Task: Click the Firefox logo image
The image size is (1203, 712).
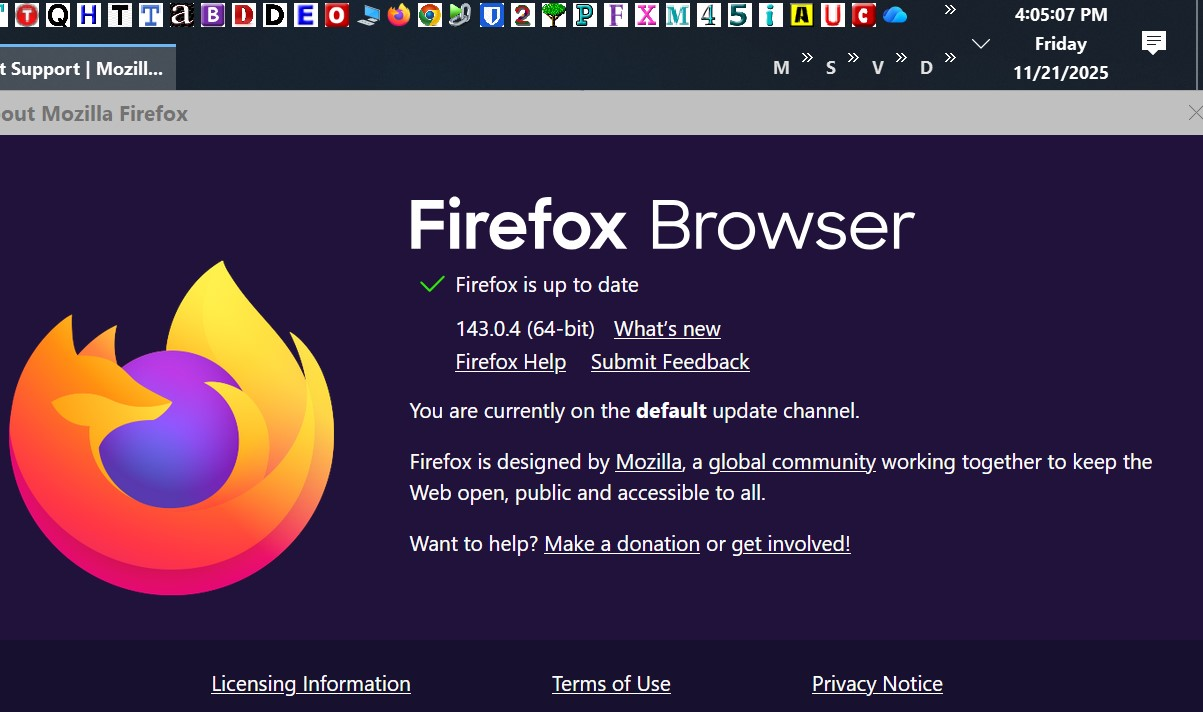Action: [172, 428]
